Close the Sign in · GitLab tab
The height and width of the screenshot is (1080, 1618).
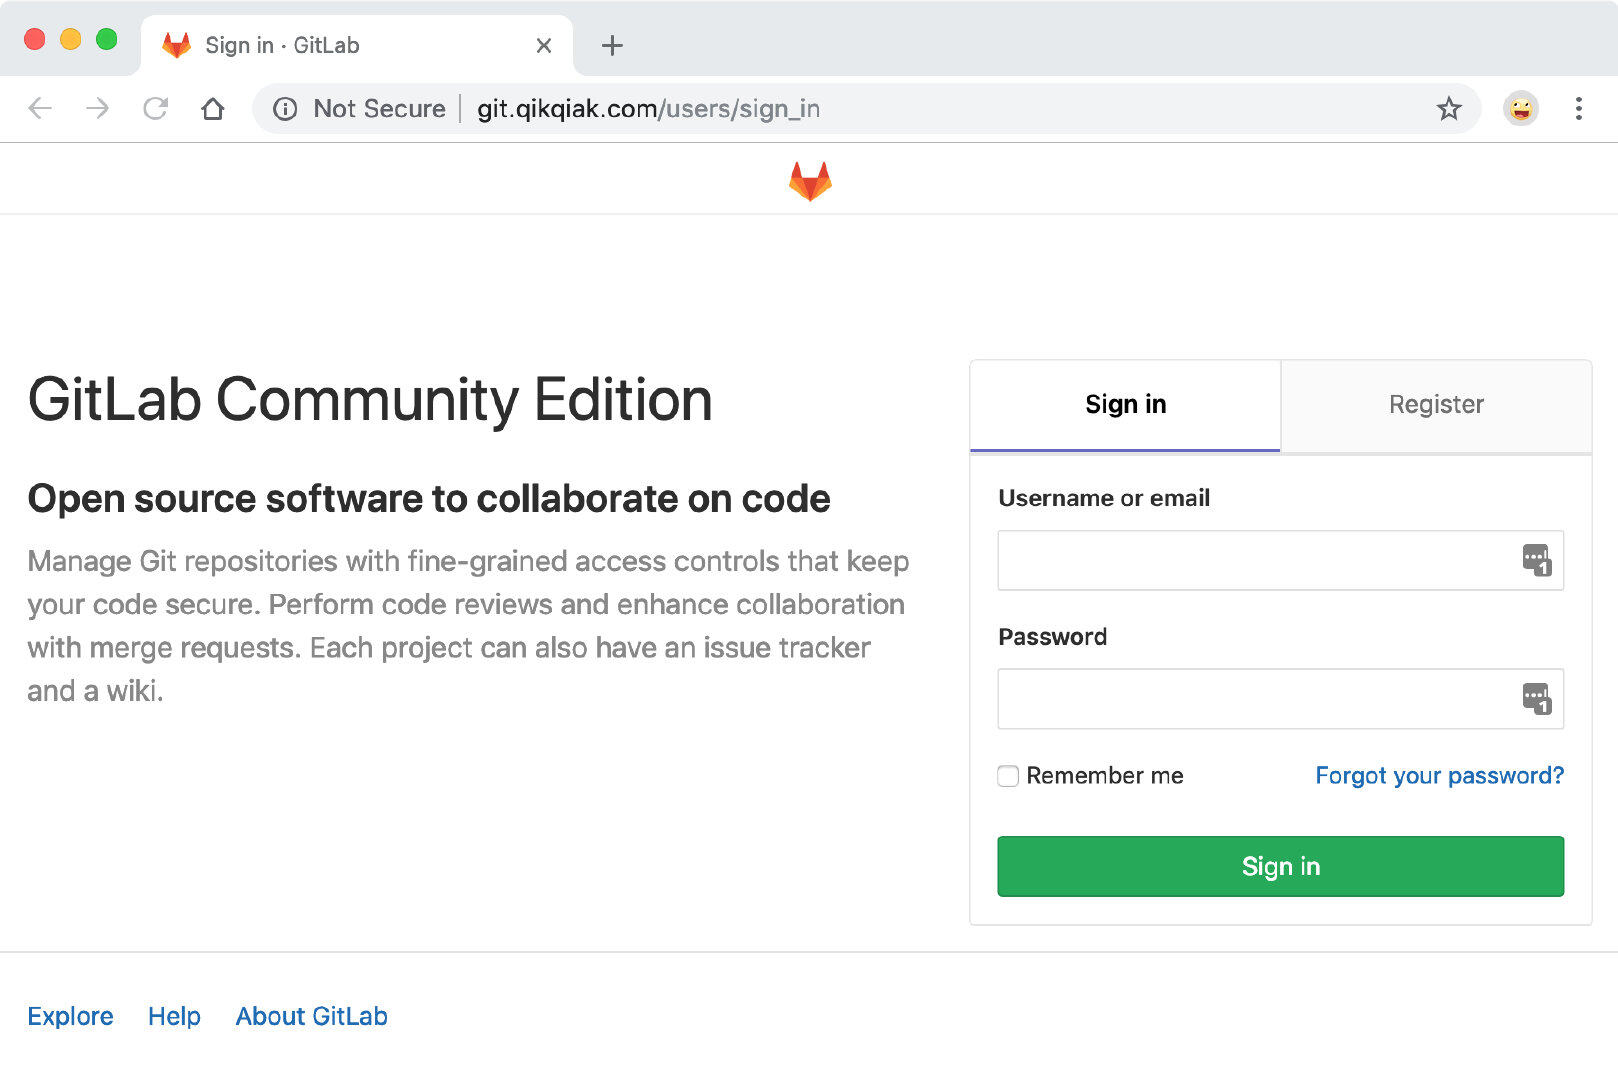click(543, 45)
